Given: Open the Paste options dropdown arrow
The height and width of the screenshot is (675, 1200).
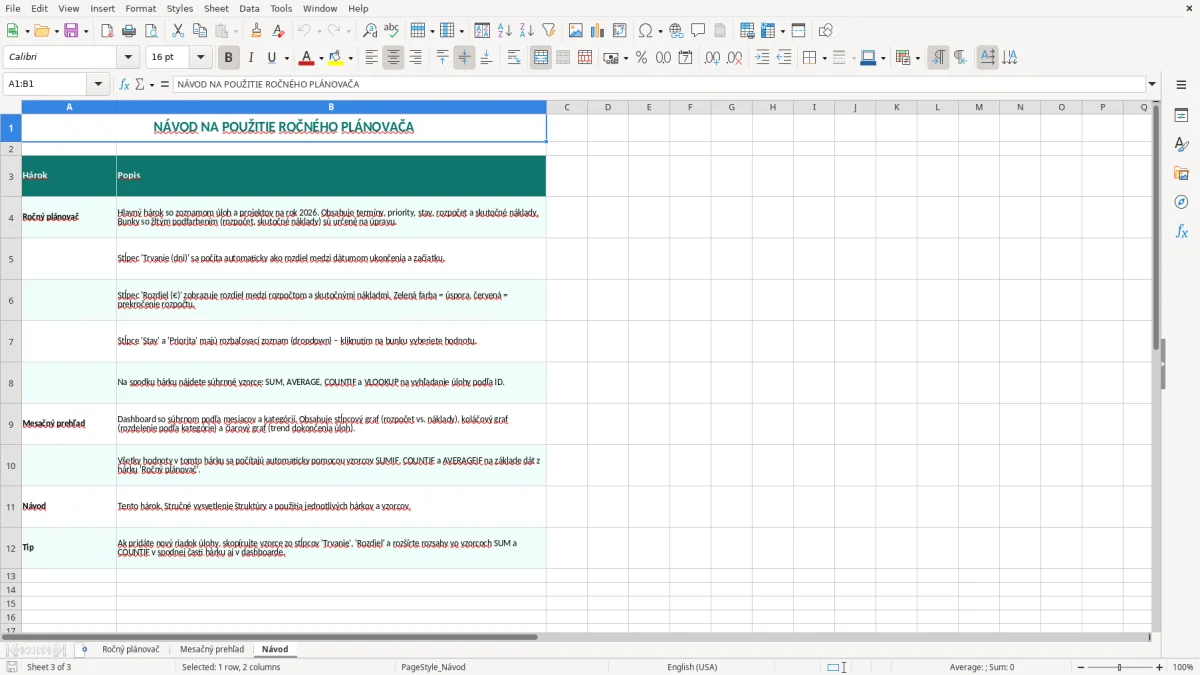Looking at the screenshot, I should 236,31.
